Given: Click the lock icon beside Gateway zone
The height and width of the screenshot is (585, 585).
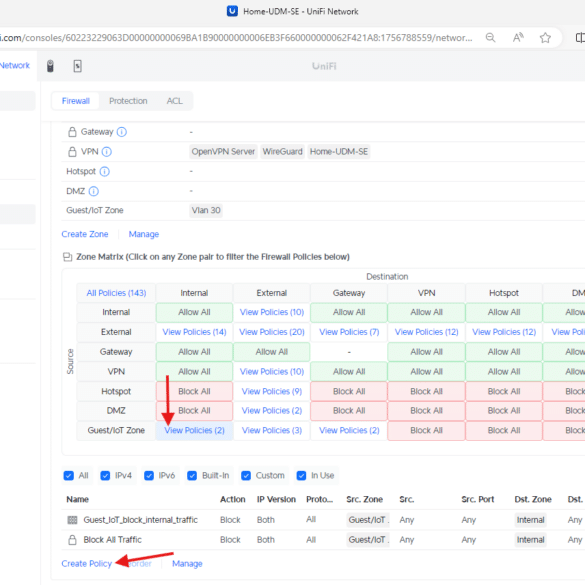Looking at the screenshot, I should [72, 132].
